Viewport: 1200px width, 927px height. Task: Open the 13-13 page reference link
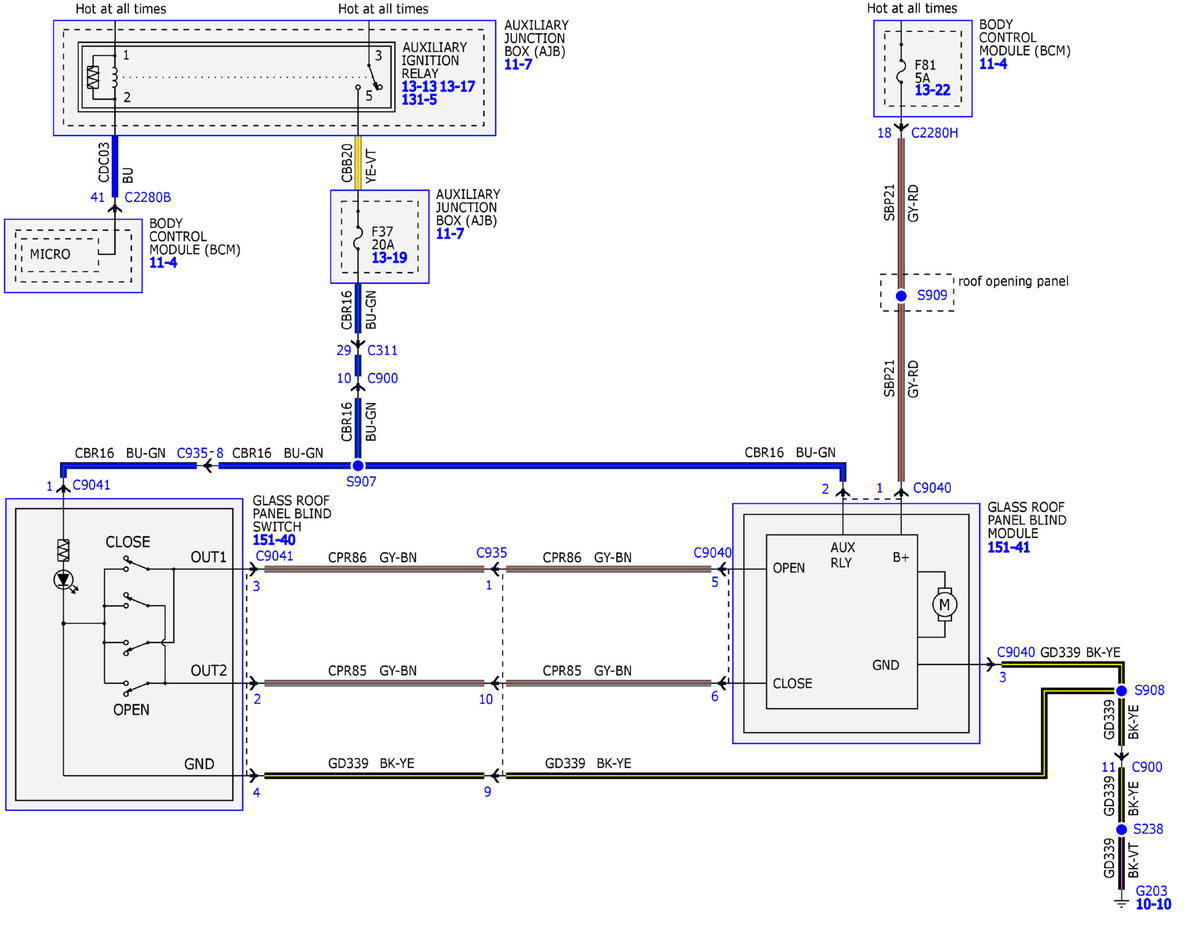coord(418,87)
